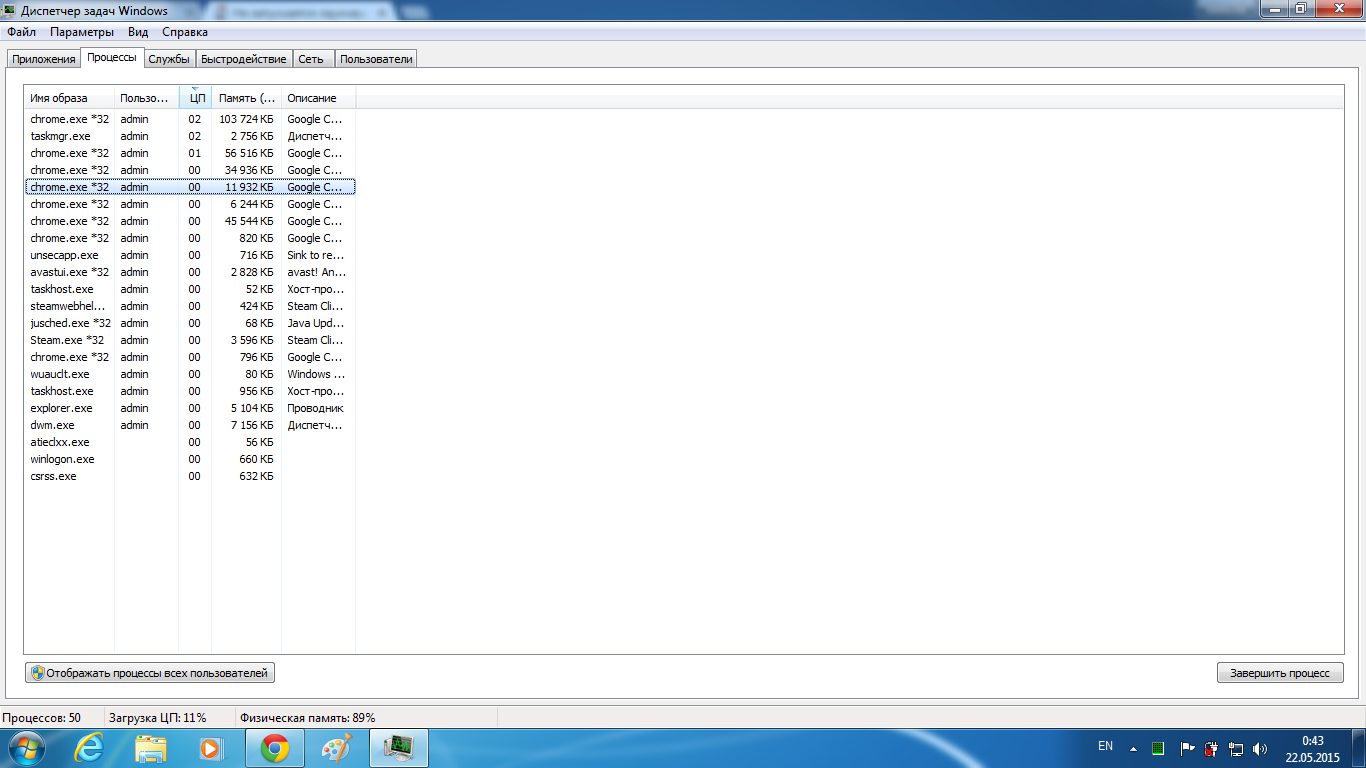Click the Завершить процесс button
The image size is (1366, 768).
click(1280, 673)
